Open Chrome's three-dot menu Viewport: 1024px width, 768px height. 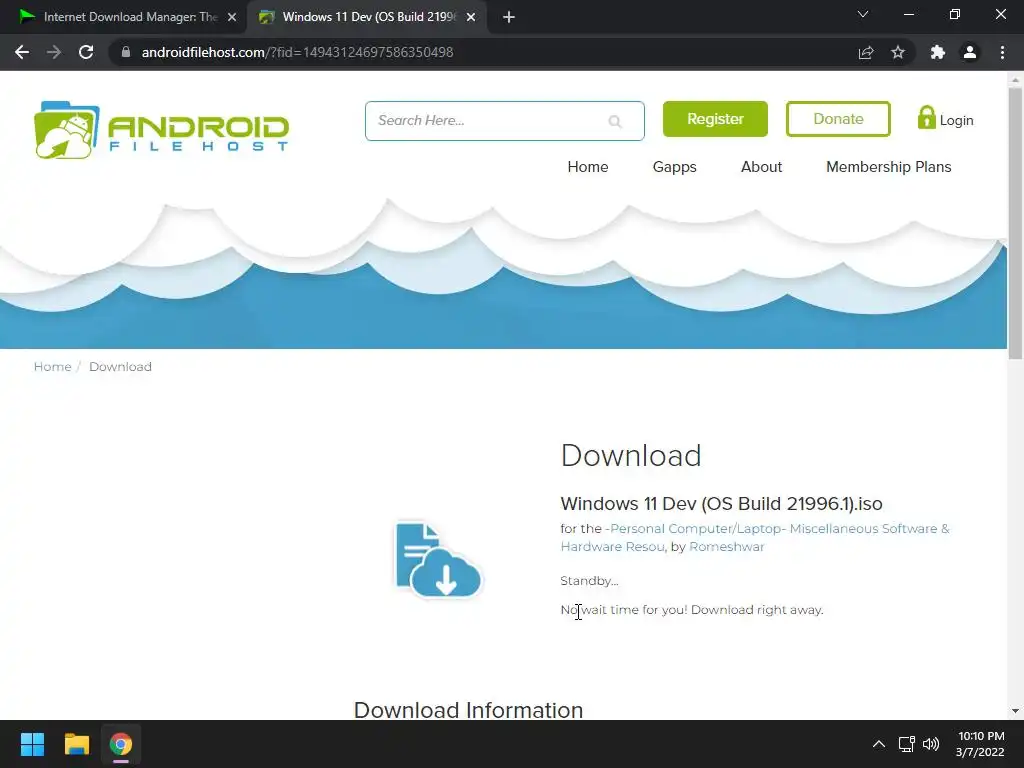pos(1002,52)
